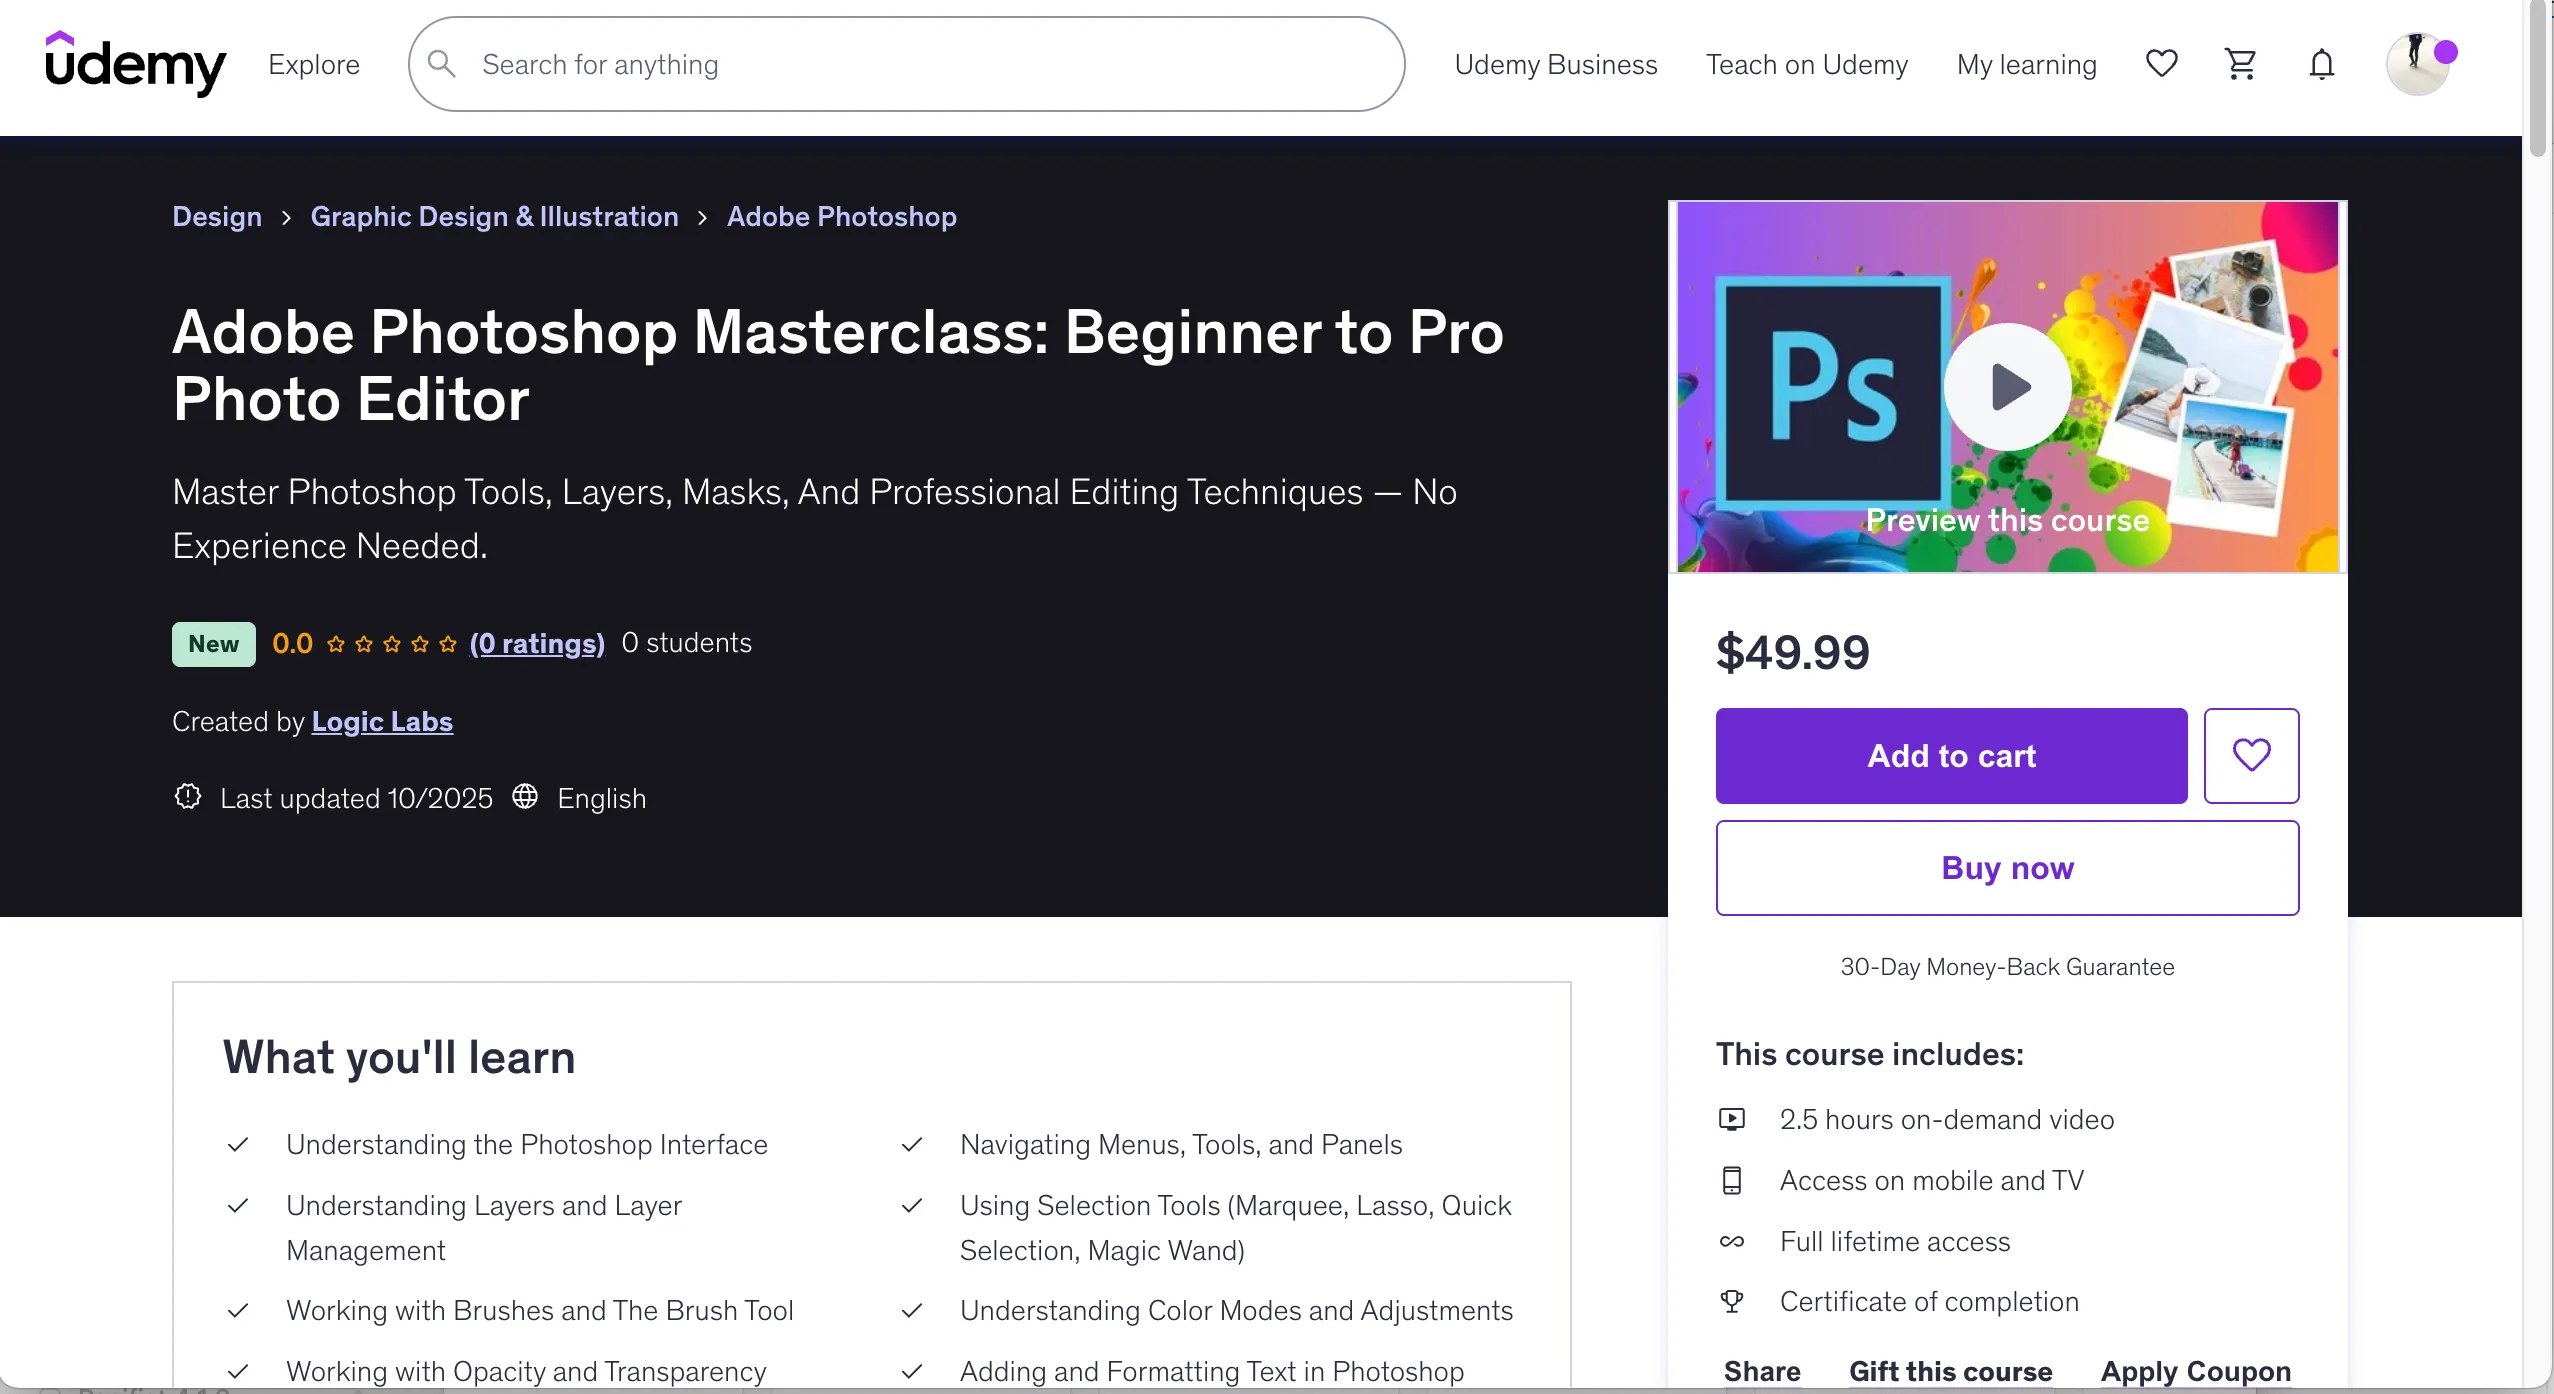This screenshot has height=1394, width=2554.
Task: Open the notifications bell icon
Action: [2321, 64]
